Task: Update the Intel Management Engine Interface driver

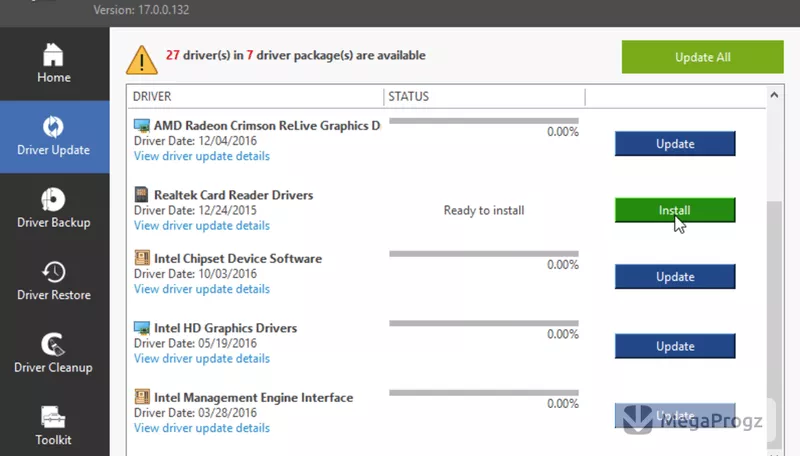Action: click(x=675, y=416)
